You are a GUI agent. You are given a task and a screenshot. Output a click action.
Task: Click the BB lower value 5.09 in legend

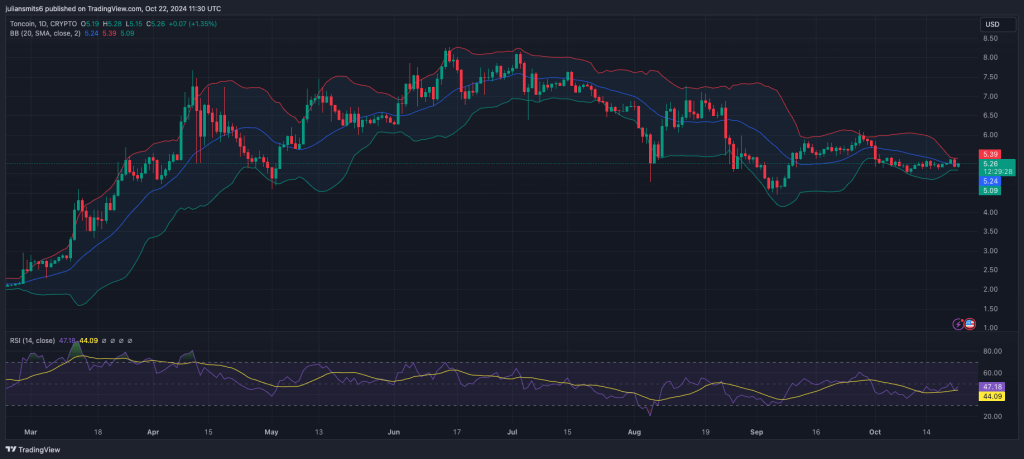click(x=127, y=33)
